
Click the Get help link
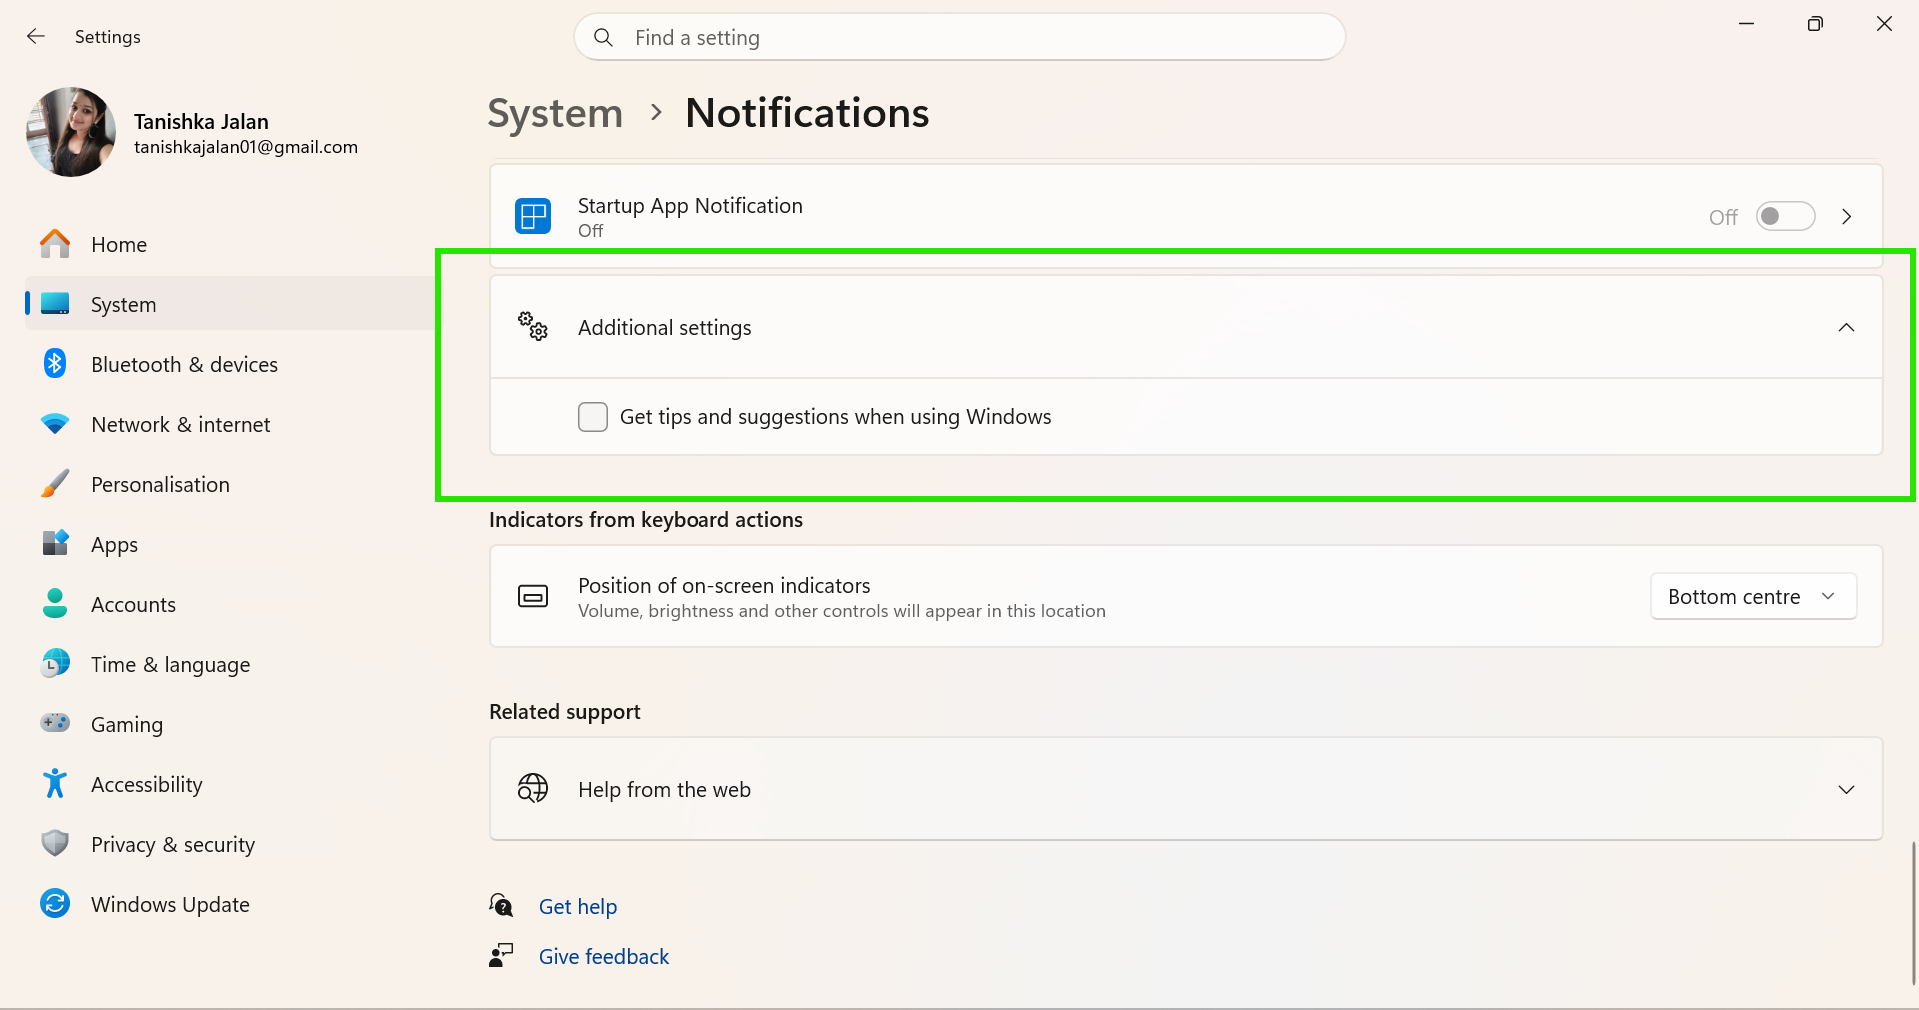coord(578,906)
